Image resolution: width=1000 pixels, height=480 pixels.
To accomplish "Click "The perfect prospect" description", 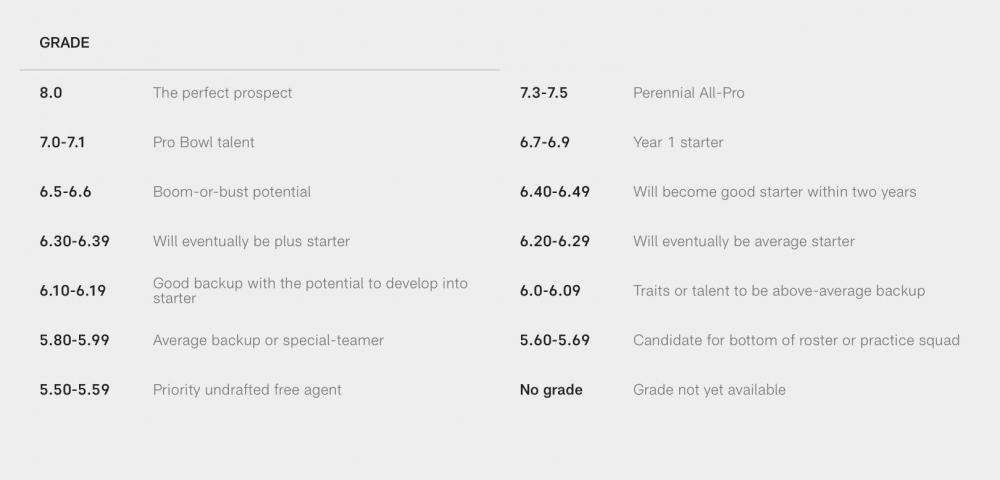I will [x=222, y=93].
